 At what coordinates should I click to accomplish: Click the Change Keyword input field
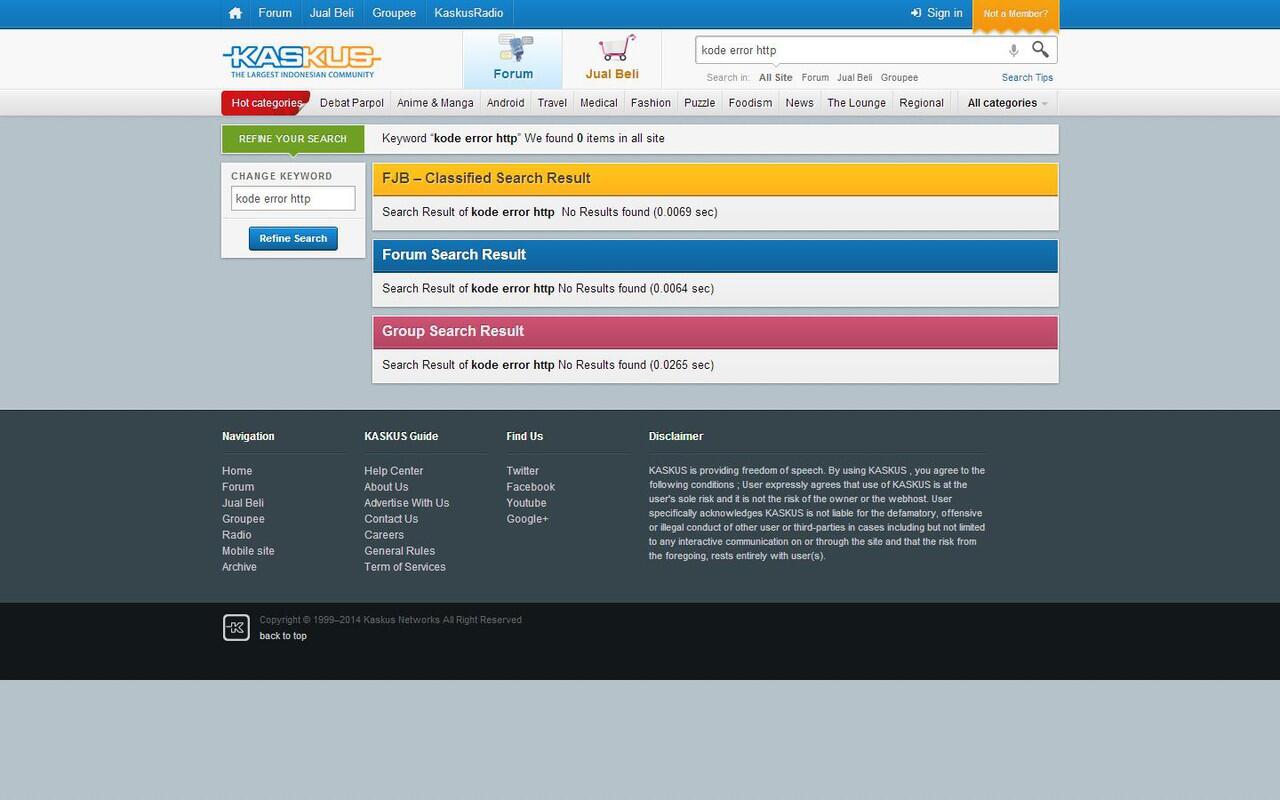tap(293, 198)
